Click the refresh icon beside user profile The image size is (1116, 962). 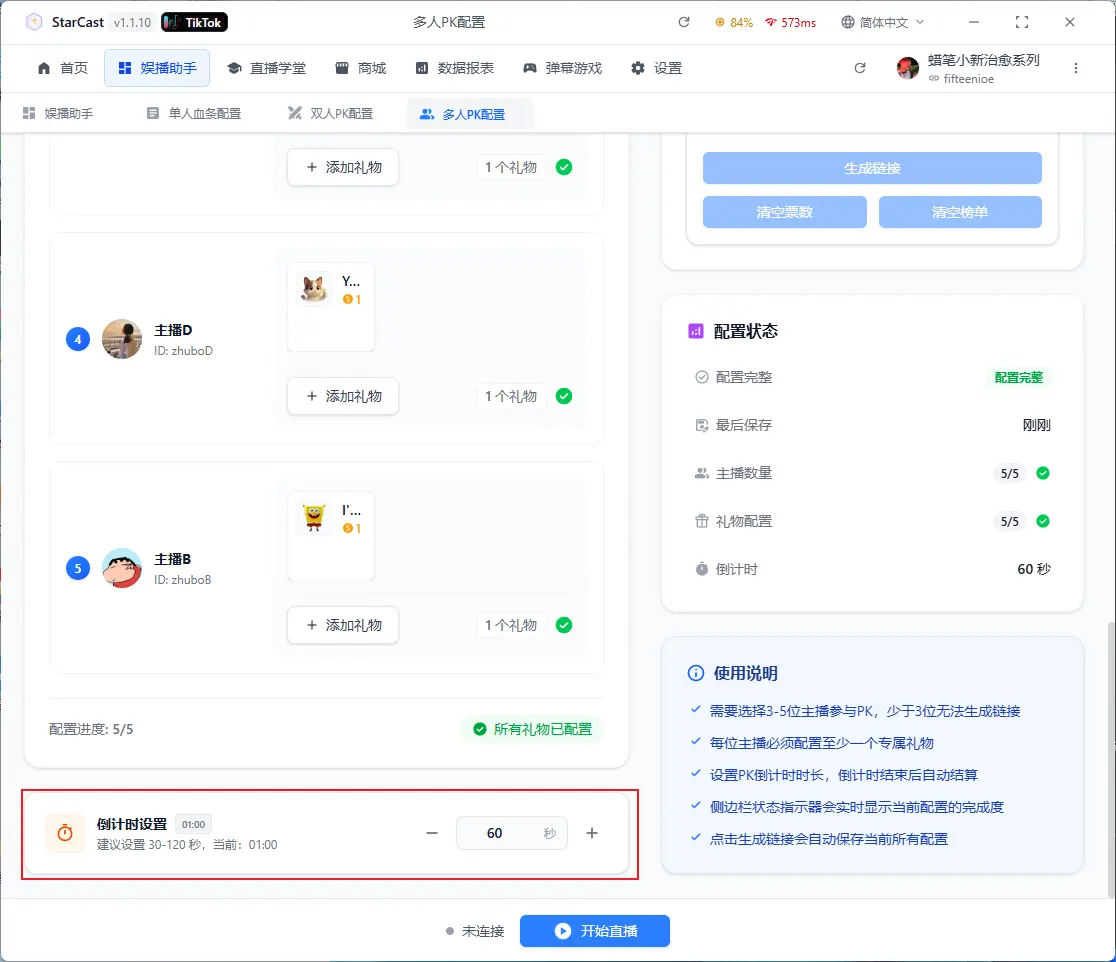tap(860, 68)
